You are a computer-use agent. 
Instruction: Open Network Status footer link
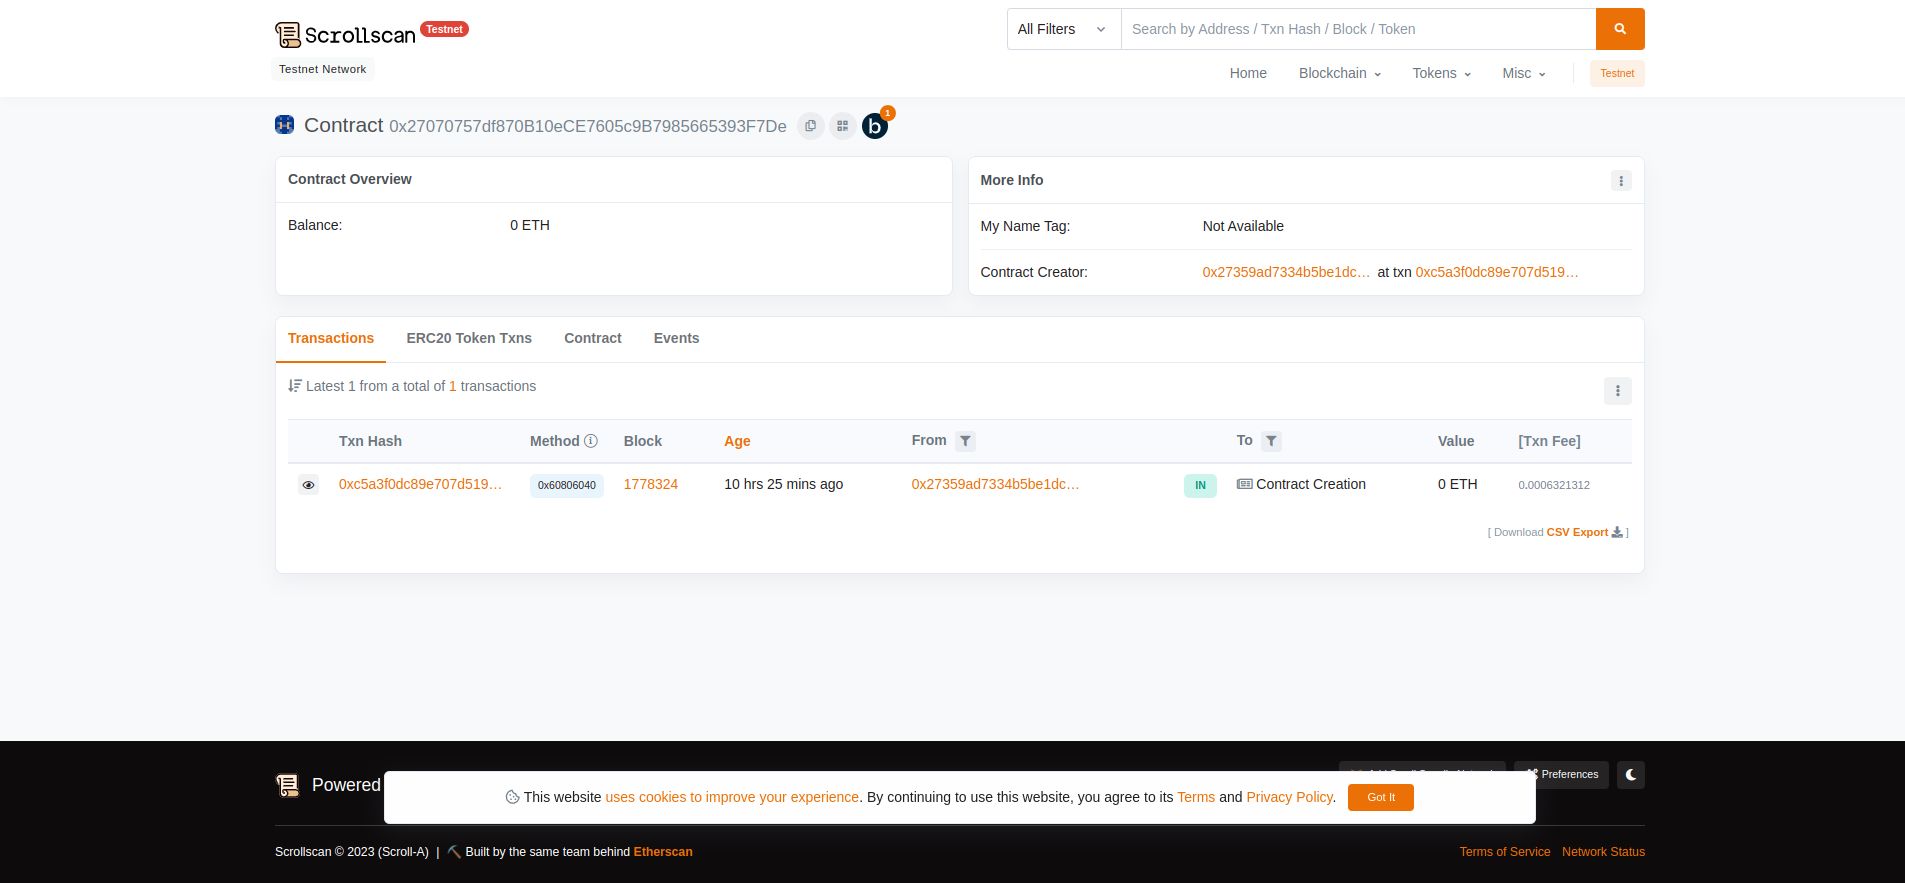click(x=1603, y=852)
